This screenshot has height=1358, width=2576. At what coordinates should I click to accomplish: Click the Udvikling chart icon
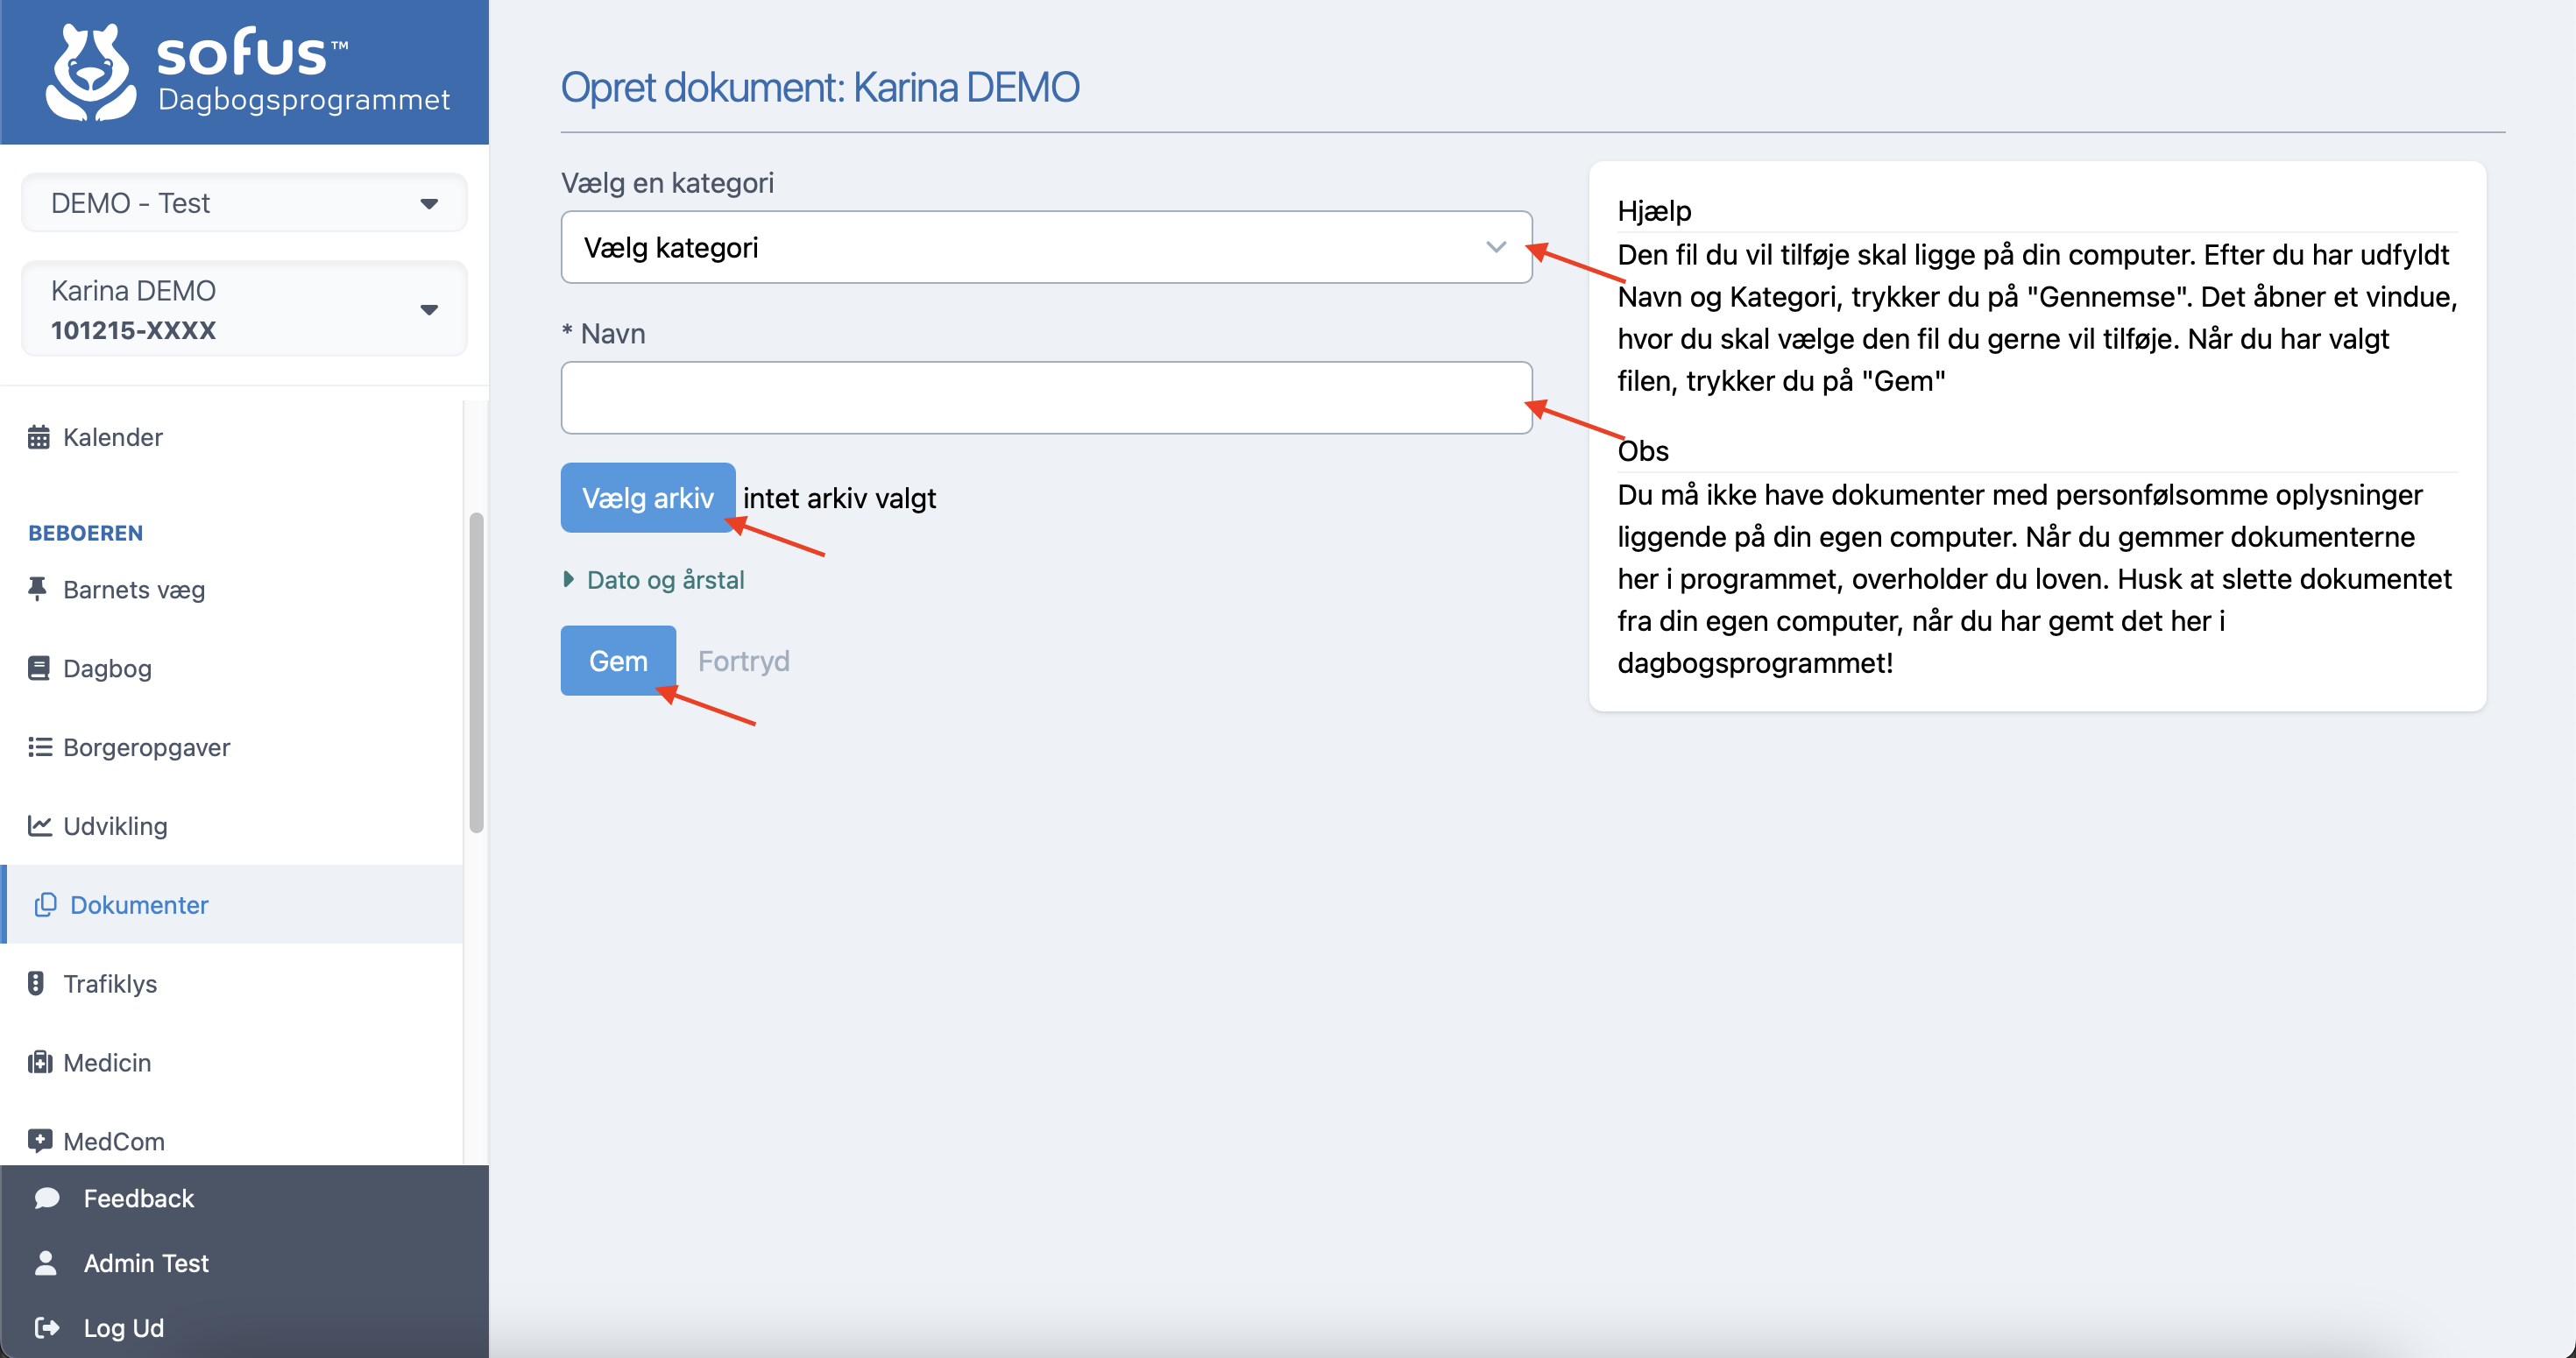[39, 826]
